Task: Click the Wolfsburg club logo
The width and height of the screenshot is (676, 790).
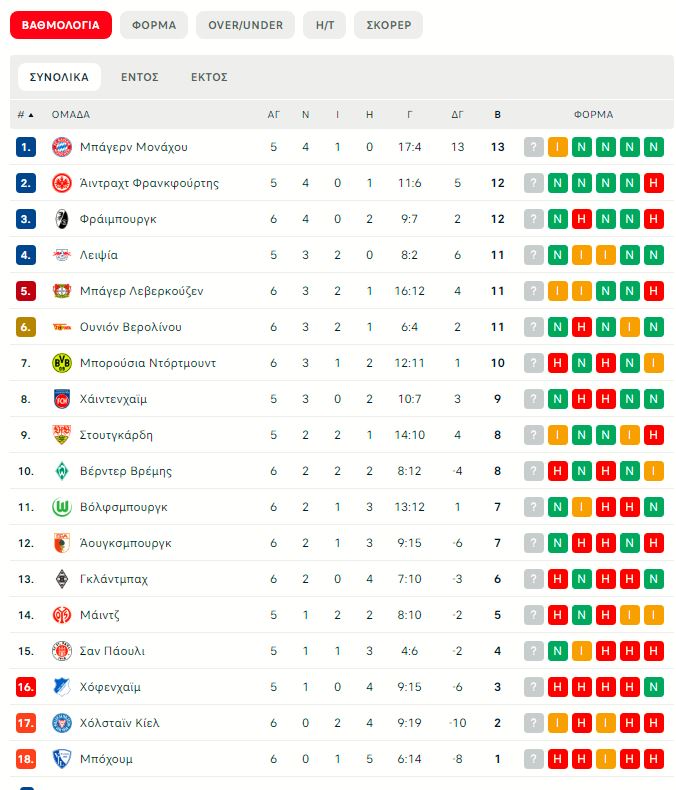Action: (62, 507)
